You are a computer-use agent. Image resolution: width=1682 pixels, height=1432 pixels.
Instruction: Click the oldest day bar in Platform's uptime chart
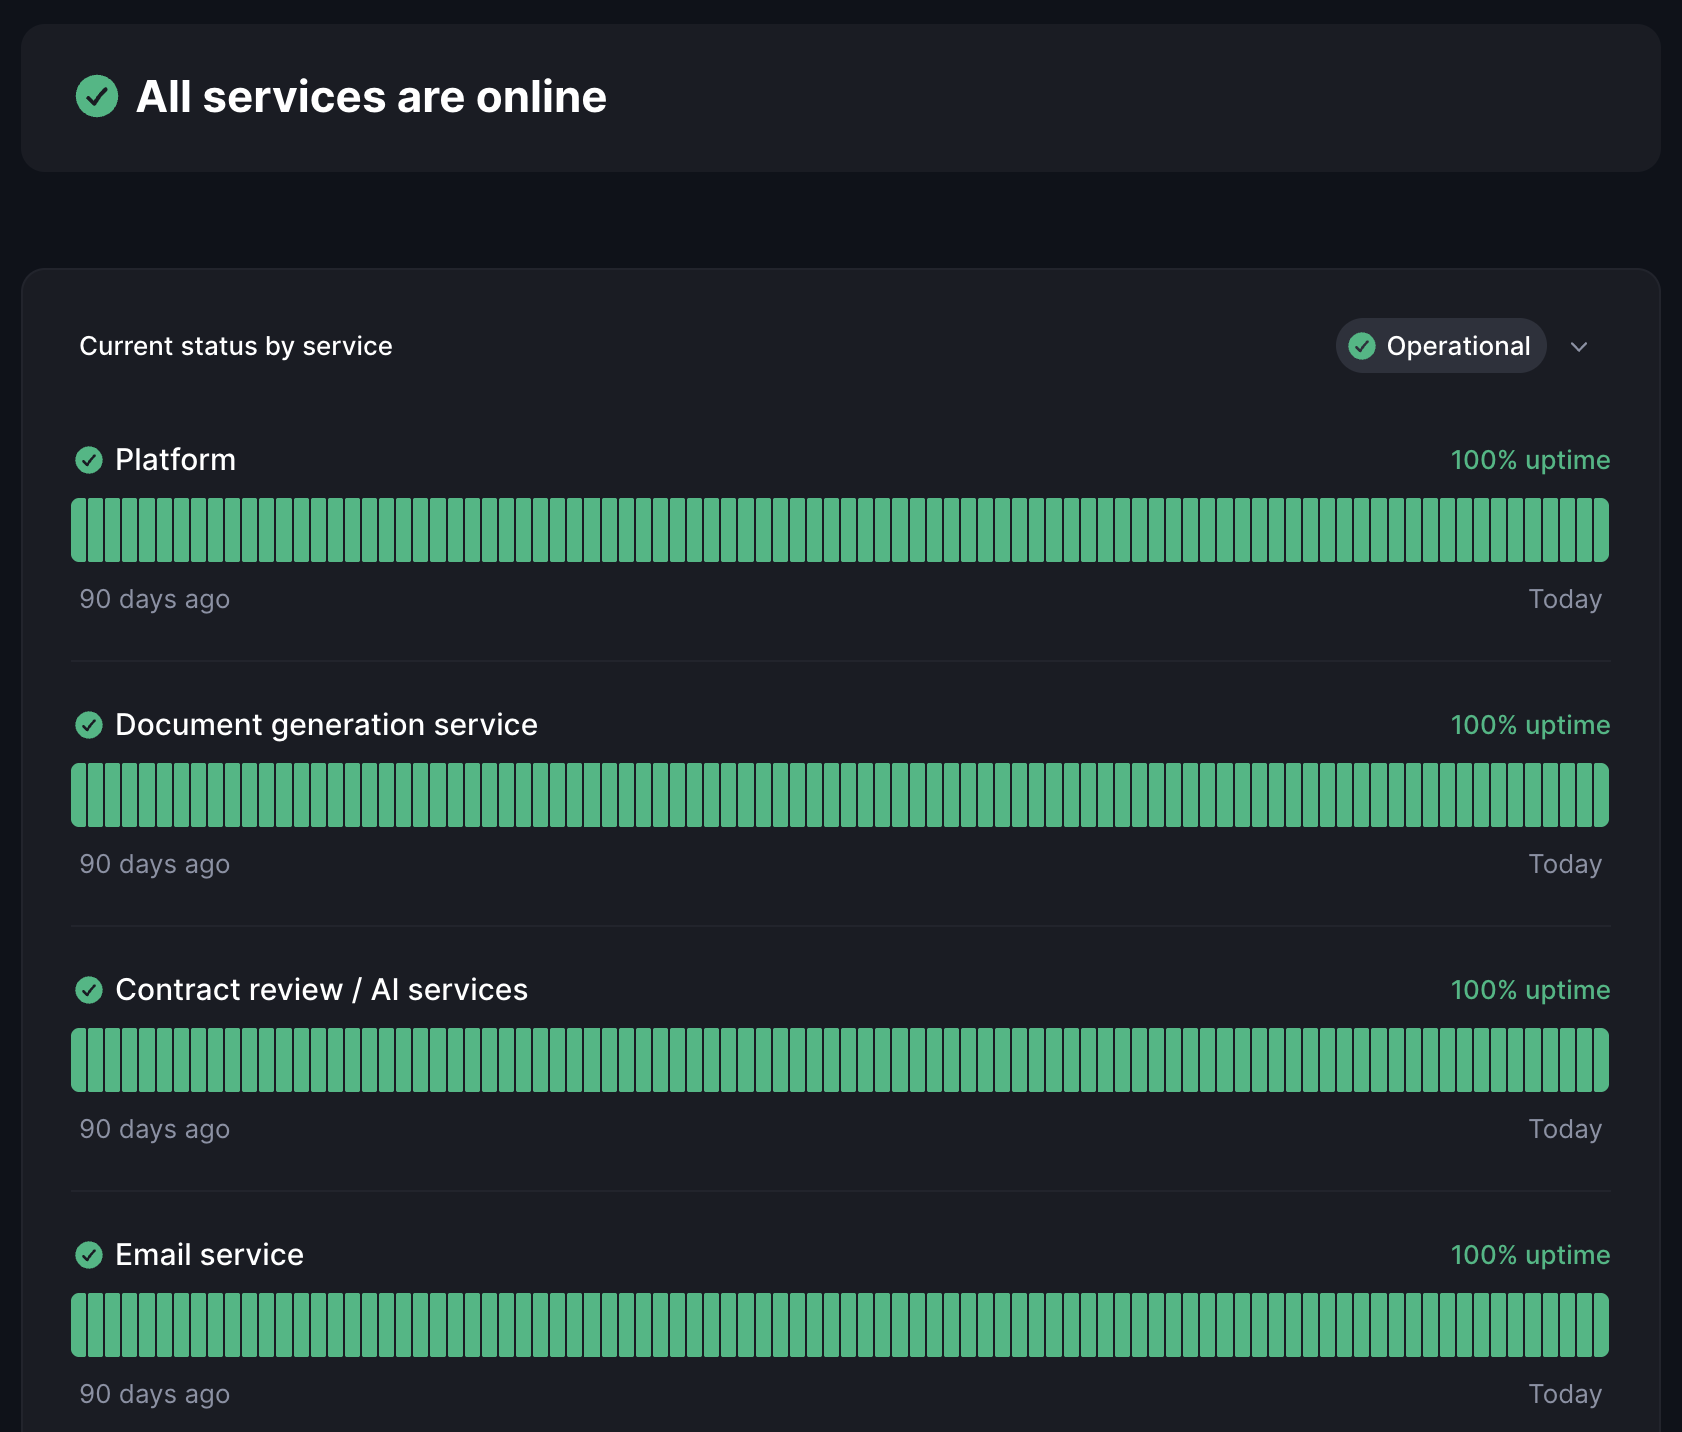[78, 530]
